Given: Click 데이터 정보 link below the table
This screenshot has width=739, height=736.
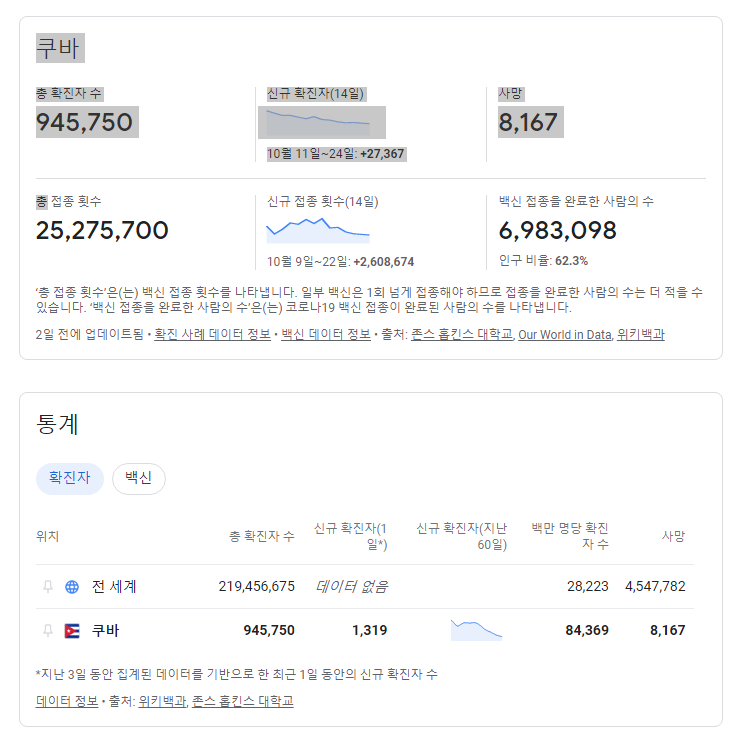Looking at the screenshot, I should click(x=66, y=702).
